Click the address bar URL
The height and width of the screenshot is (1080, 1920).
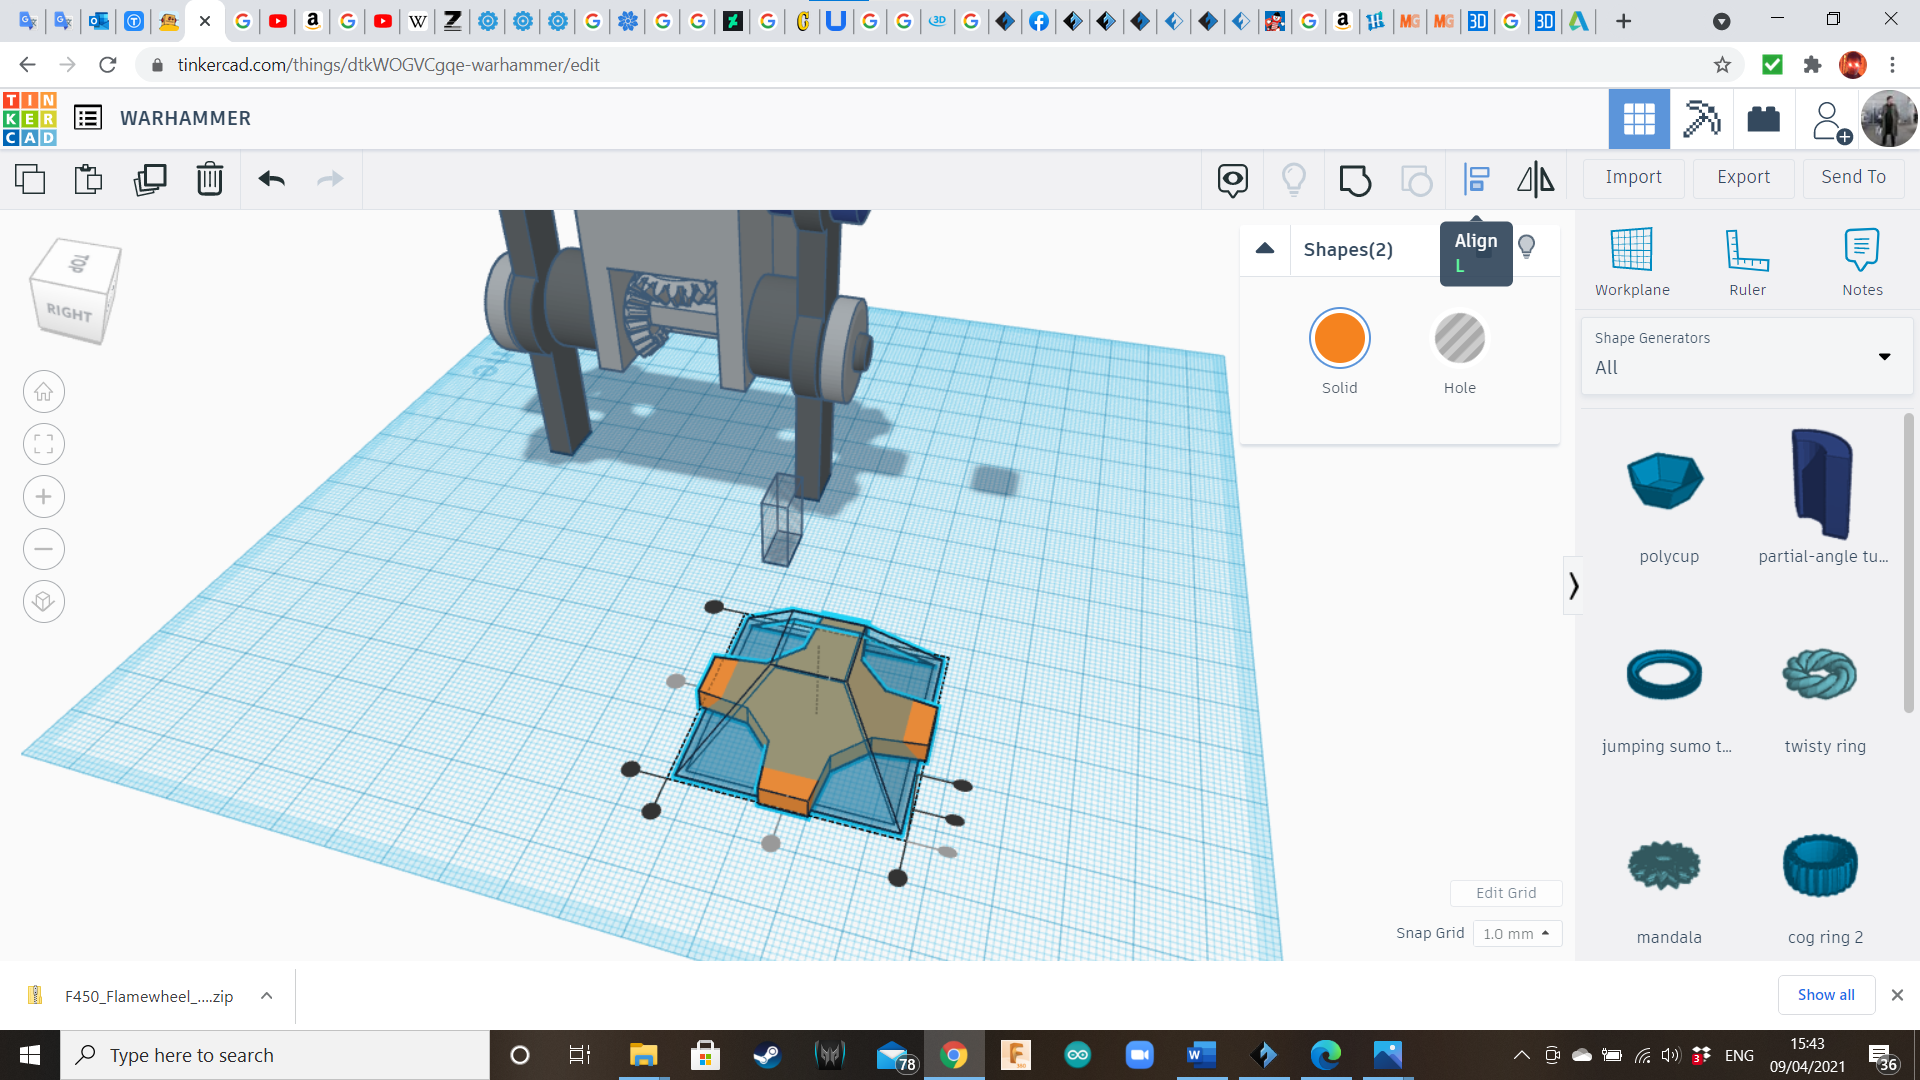[388, 65]
